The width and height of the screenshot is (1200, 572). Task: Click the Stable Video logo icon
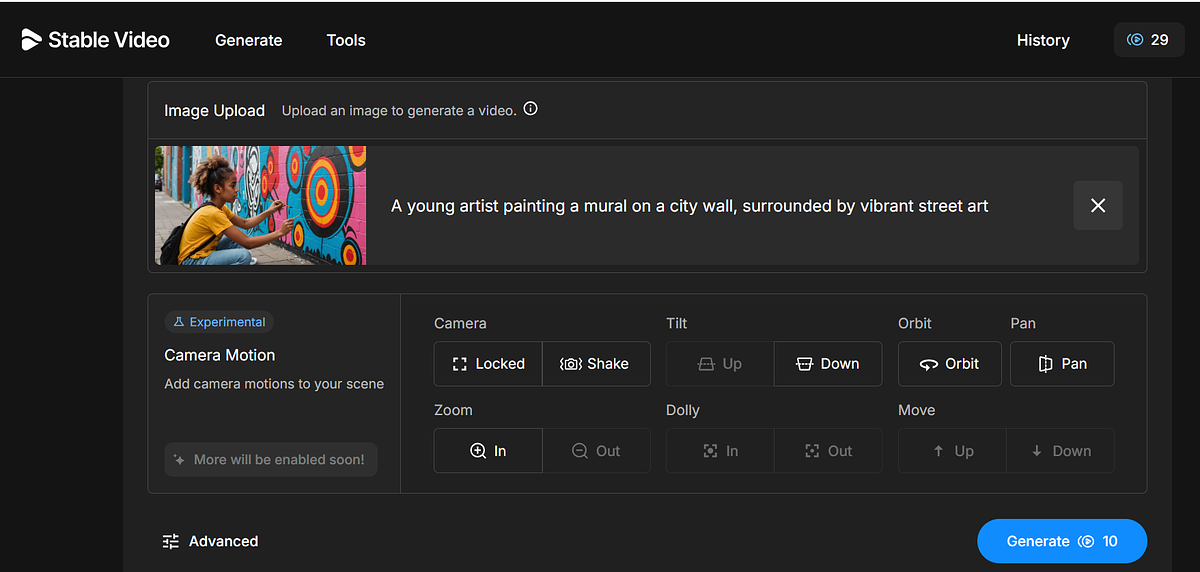[x=31, y=40]
